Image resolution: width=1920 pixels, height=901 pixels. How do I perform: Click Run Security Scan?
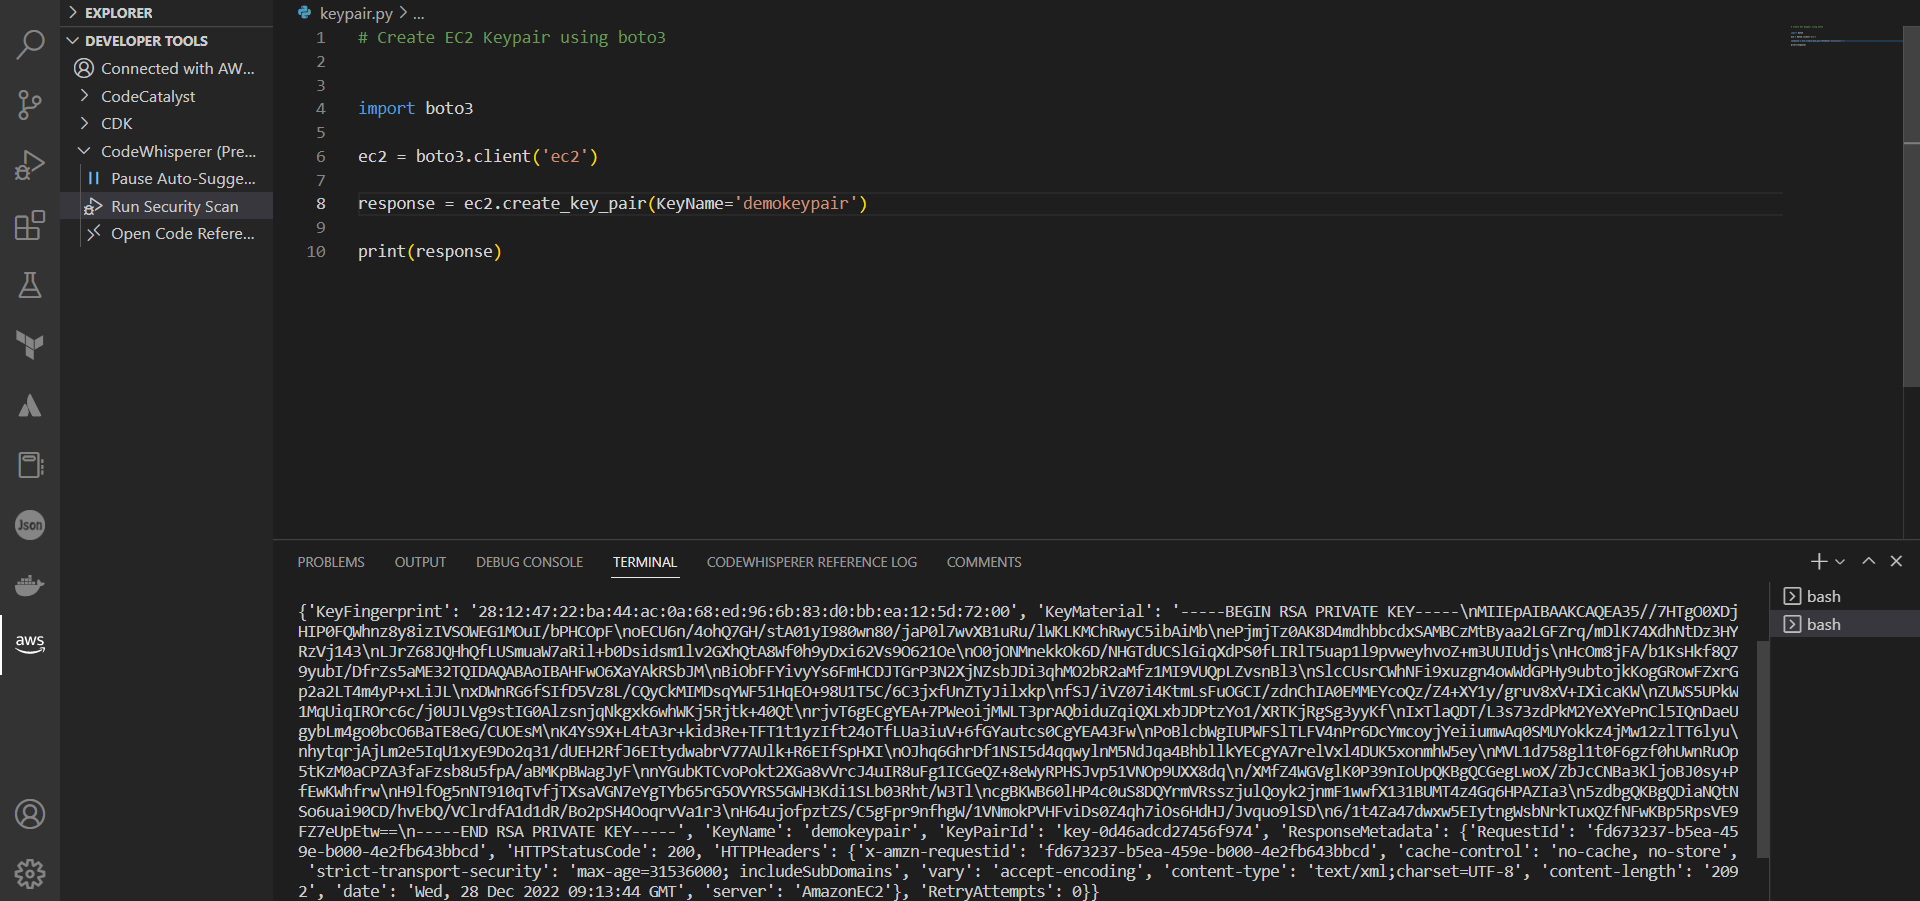click(175, 206)
